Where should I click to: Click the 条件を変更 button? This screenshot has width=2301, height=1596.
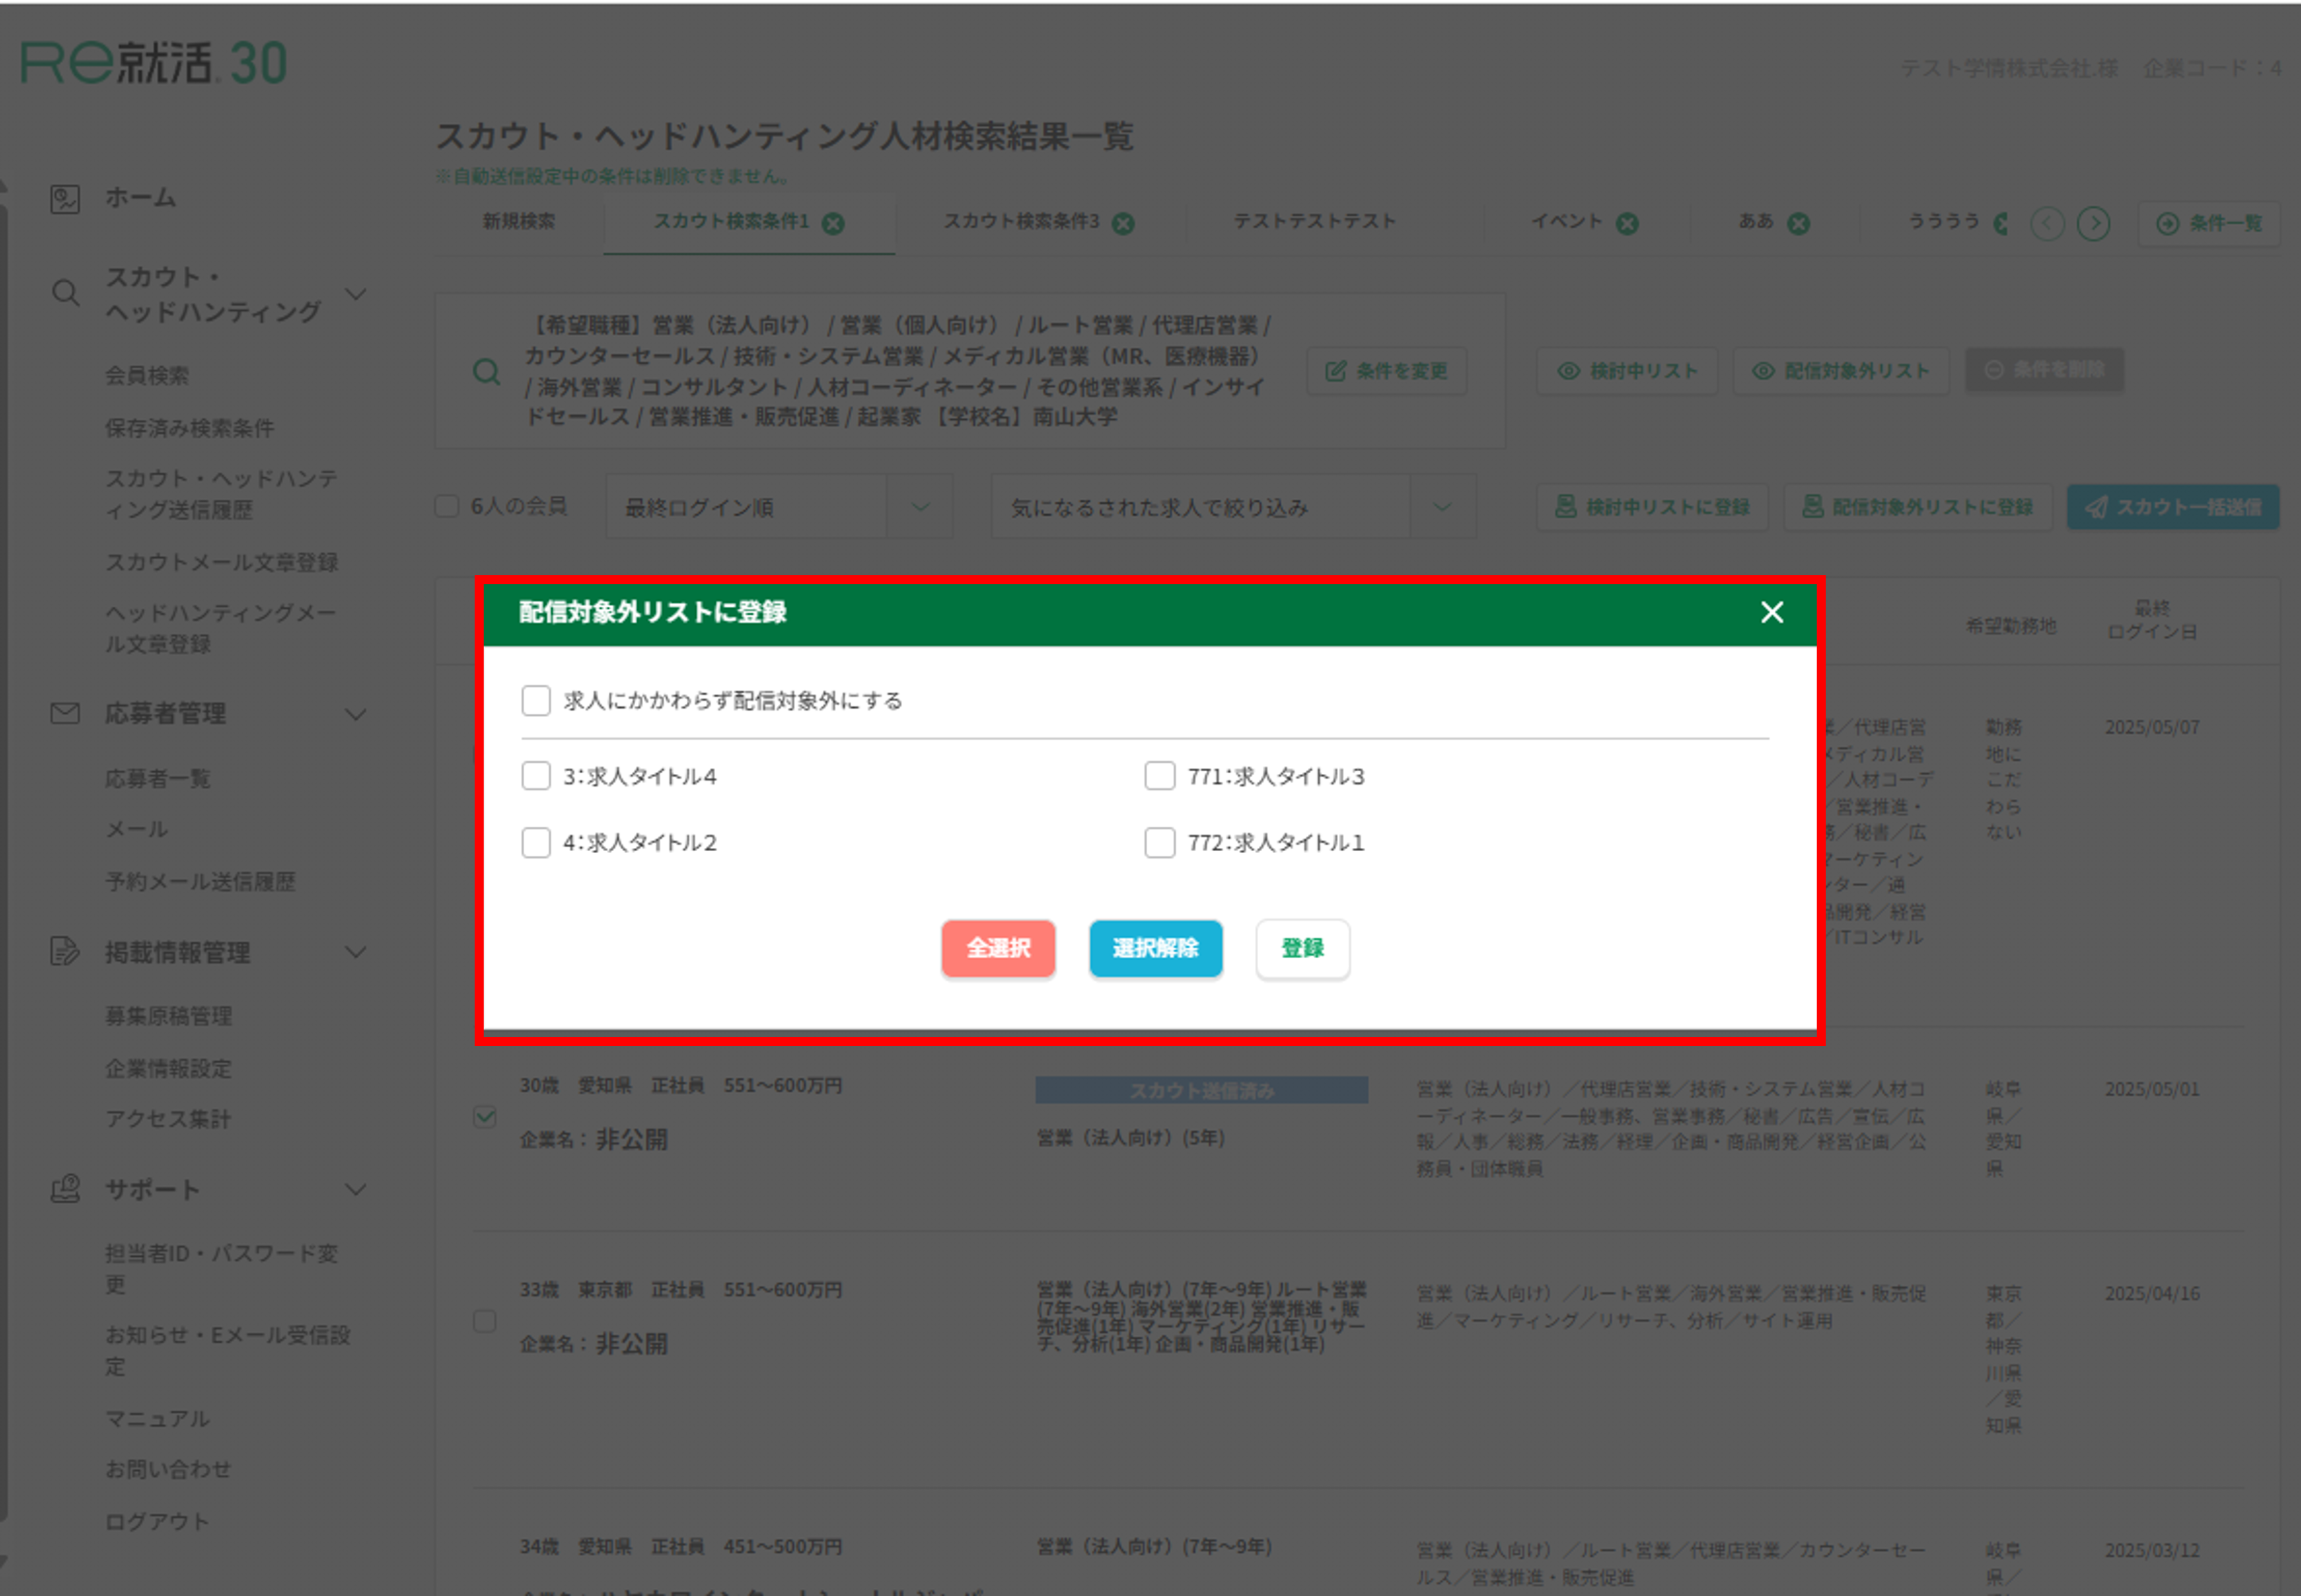point(1386,371)
